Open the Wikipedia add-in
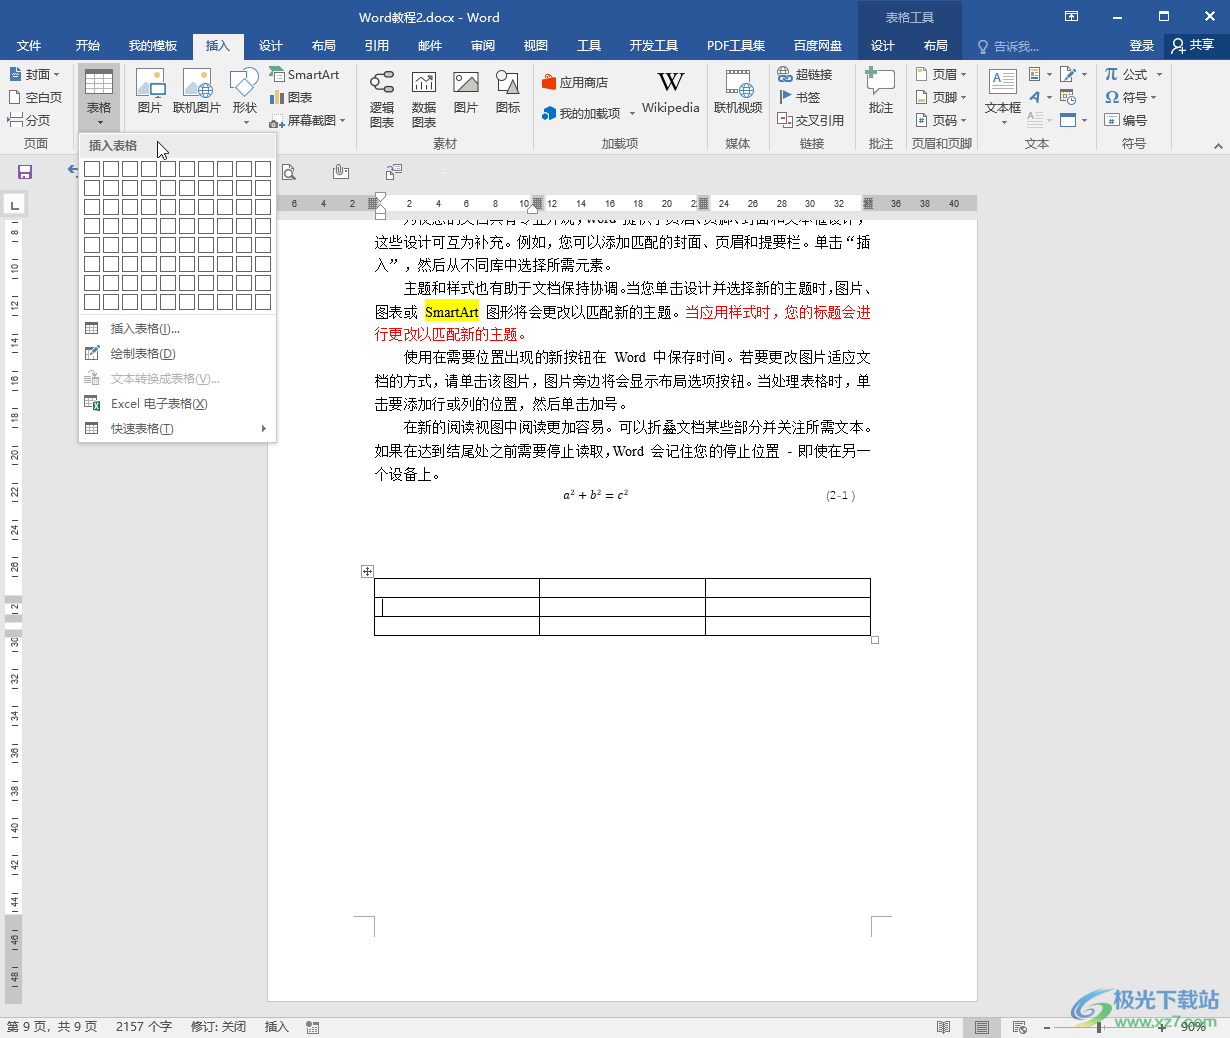This screenshot has height=1038, width=1230. (x=671, y=92)
